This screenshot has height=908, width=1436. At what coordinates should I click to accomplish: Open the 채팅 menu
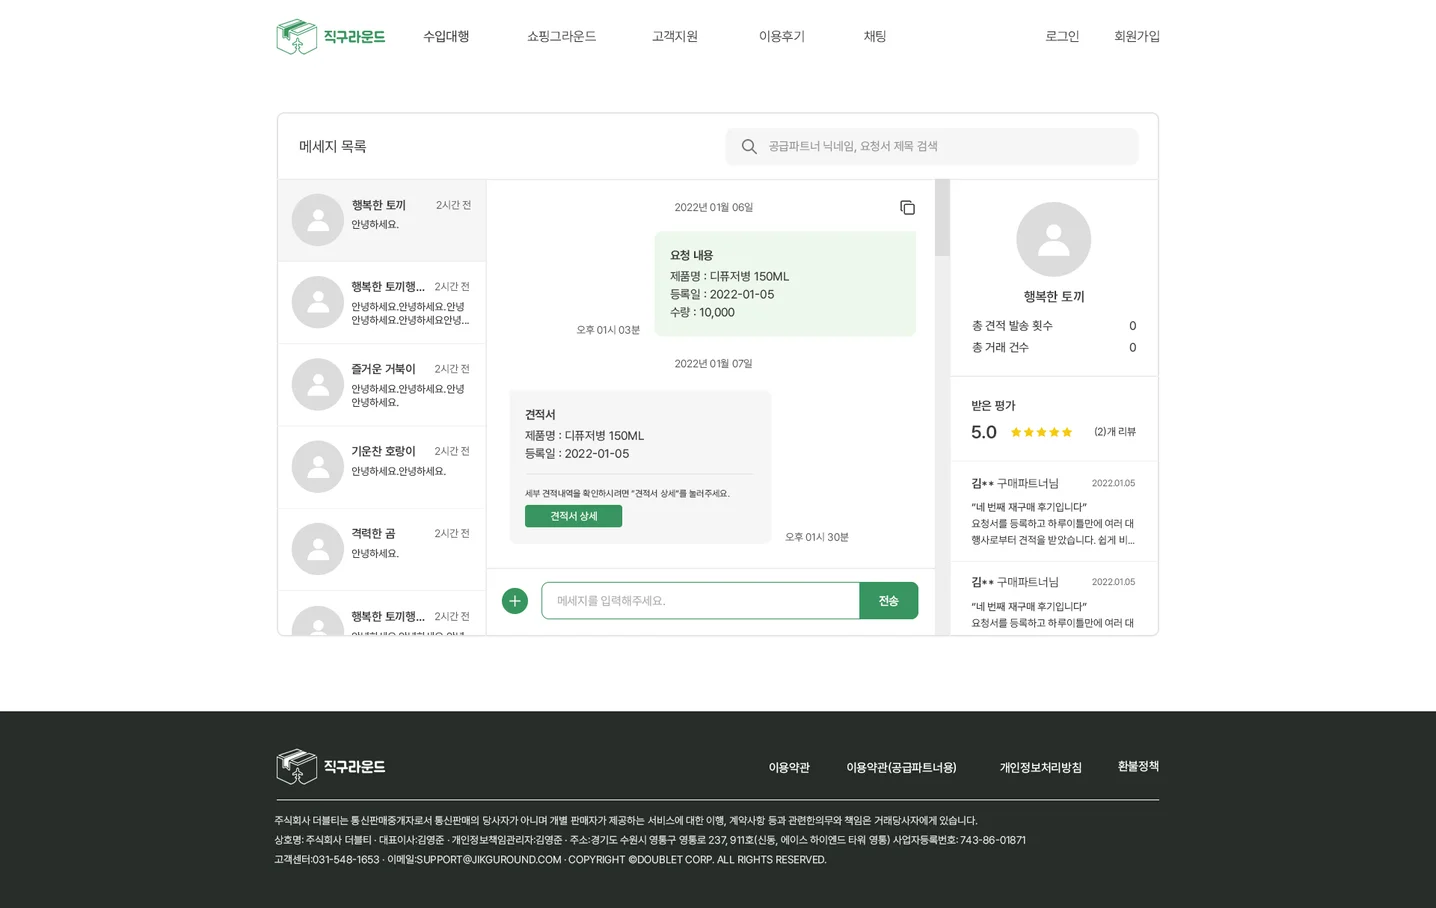875,36
